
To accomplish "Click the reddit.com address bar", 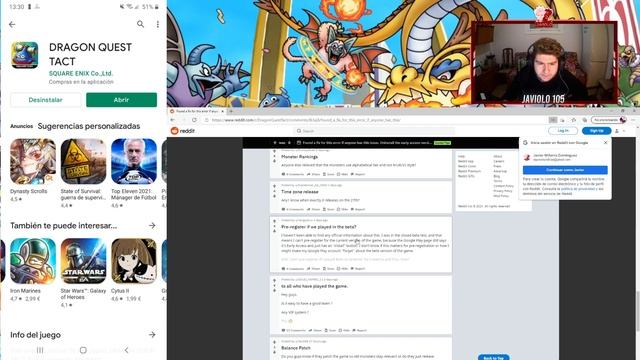I will pos(376,120).
